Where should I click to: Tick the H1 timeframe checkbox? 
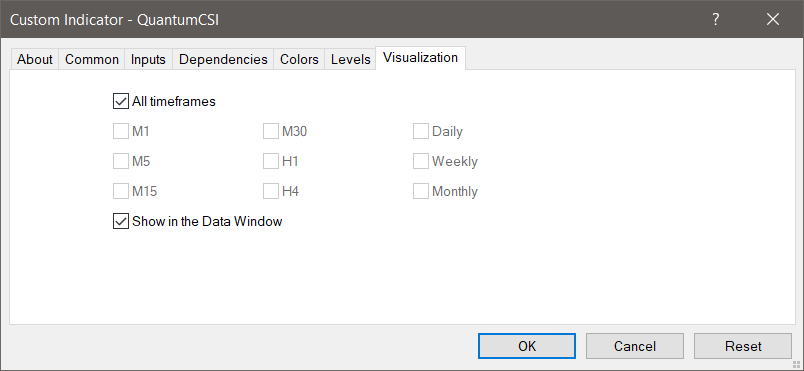[271, 161]
